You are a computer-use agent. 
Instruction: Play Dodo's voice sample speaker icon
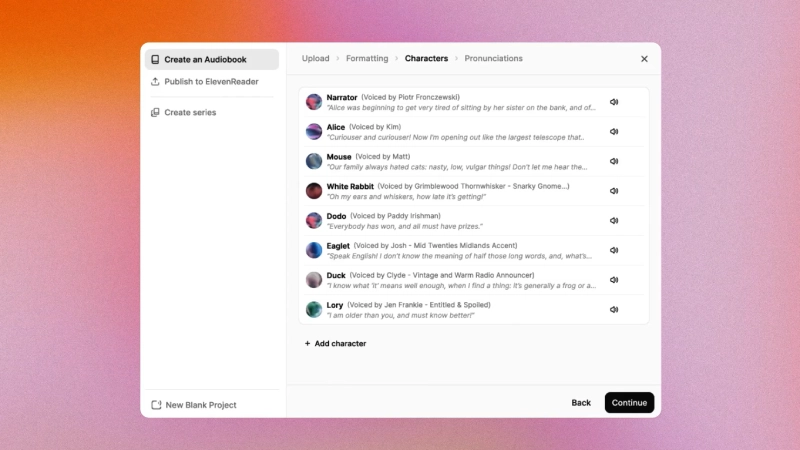(x=614, y=220)
